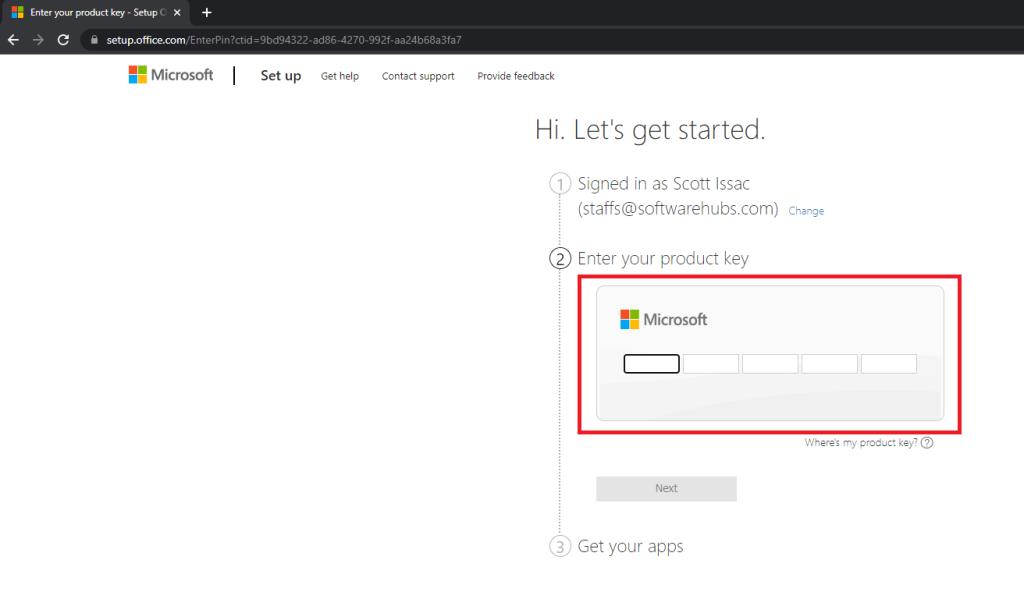Click 'Get your apps' step text
Viewport: 1024px width, 613px height.
[x=630, y=546]
